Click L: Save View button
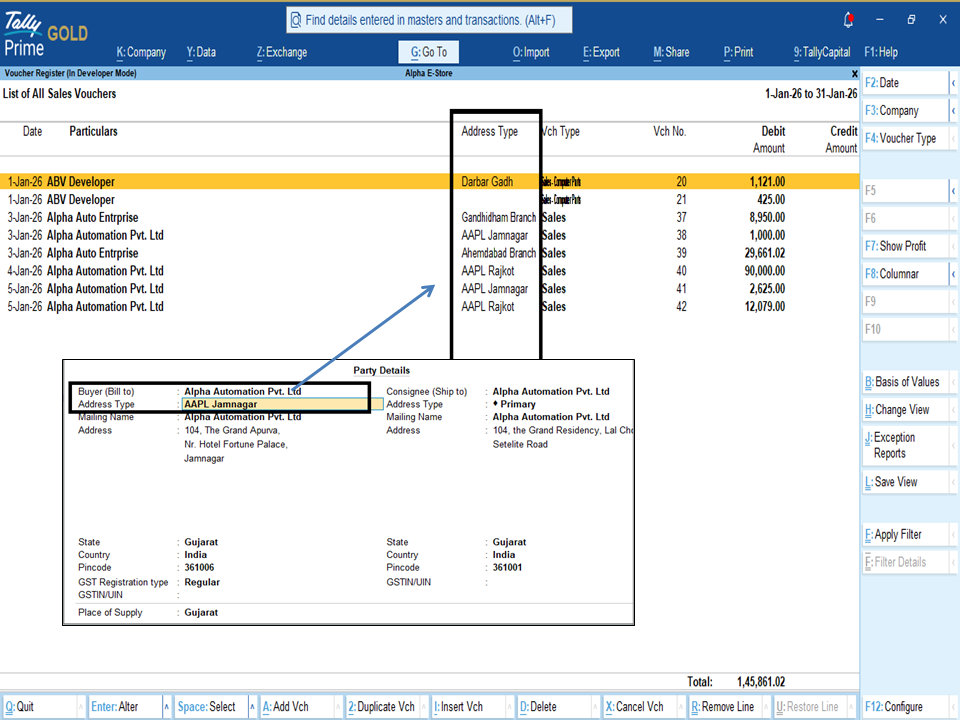The height and width of the screenshot is (720, 960). pos(906,482)
